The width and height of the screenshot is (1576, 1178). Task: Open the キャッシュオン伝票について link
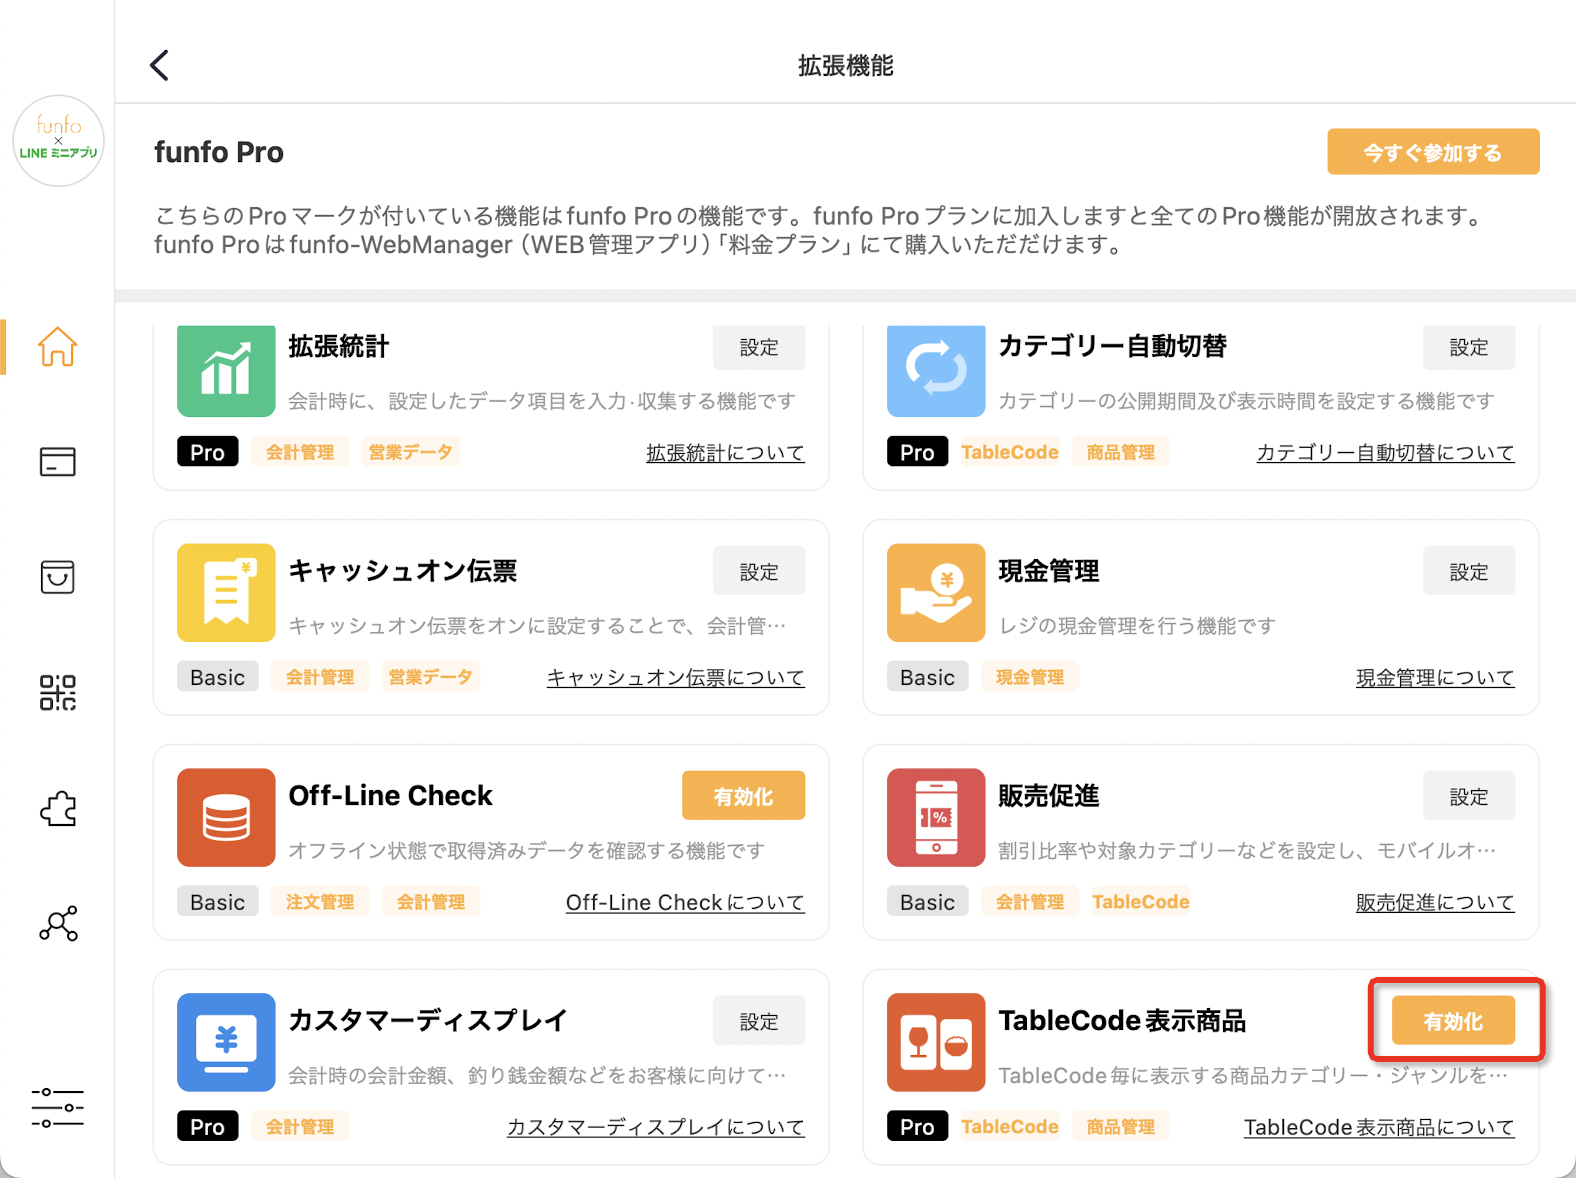[x=675, y=678]
